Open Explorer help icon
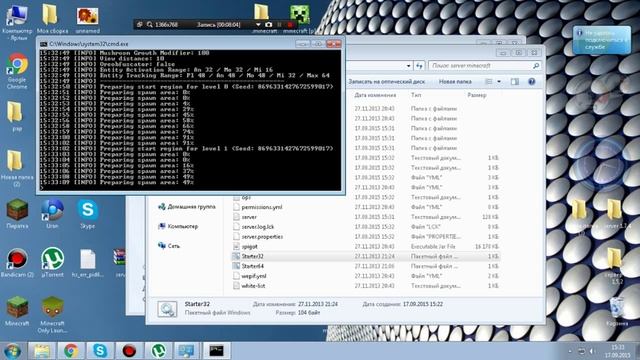This screenshot has height=360, width=640. point(531,82)
